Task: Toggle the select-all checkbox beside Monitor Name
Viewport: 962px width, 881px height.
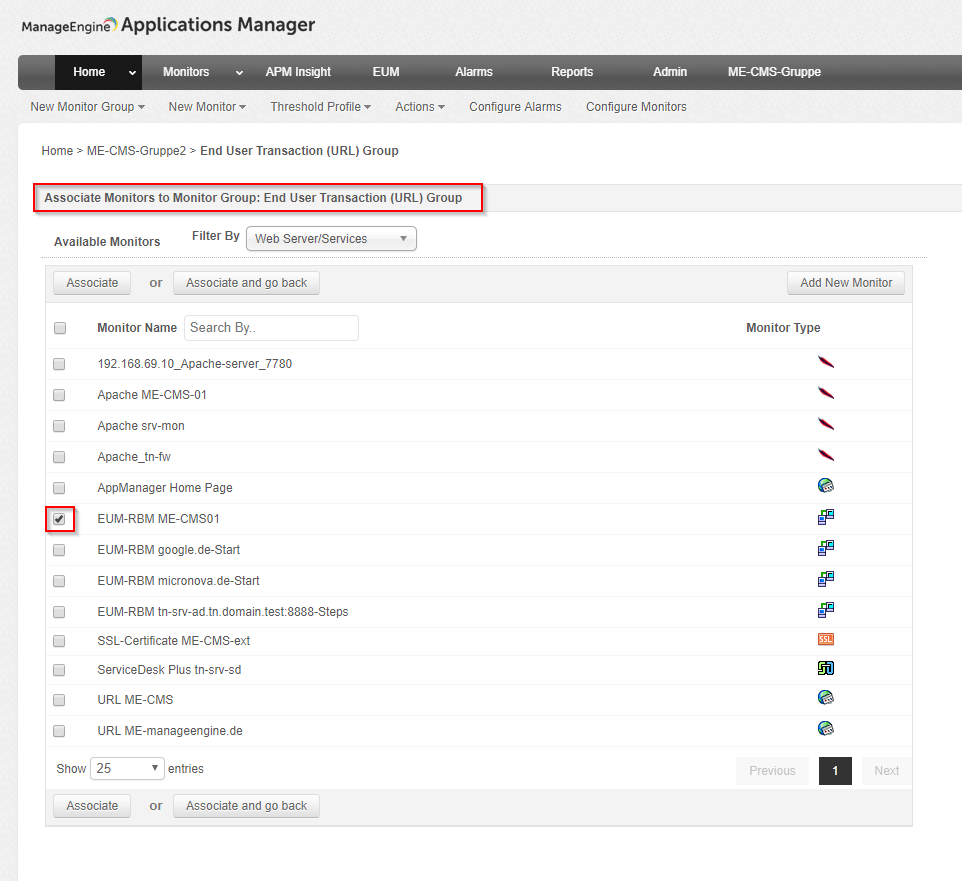Action: pos(60,328)
